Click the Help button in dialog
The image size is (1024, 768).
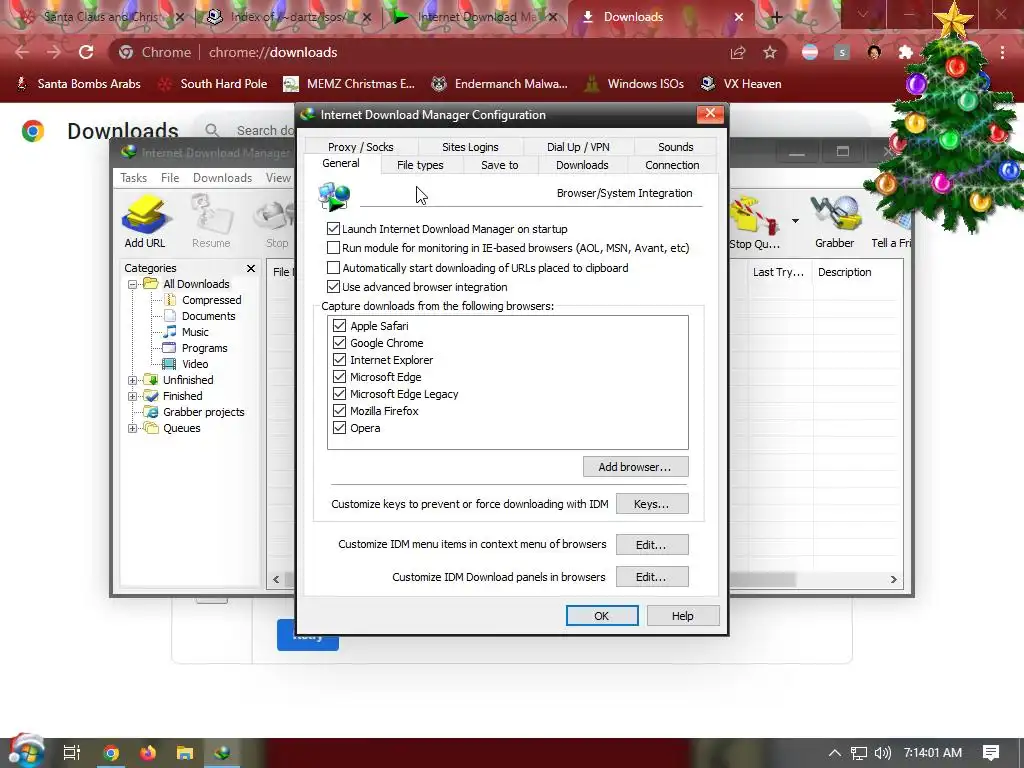coord(683,616)
